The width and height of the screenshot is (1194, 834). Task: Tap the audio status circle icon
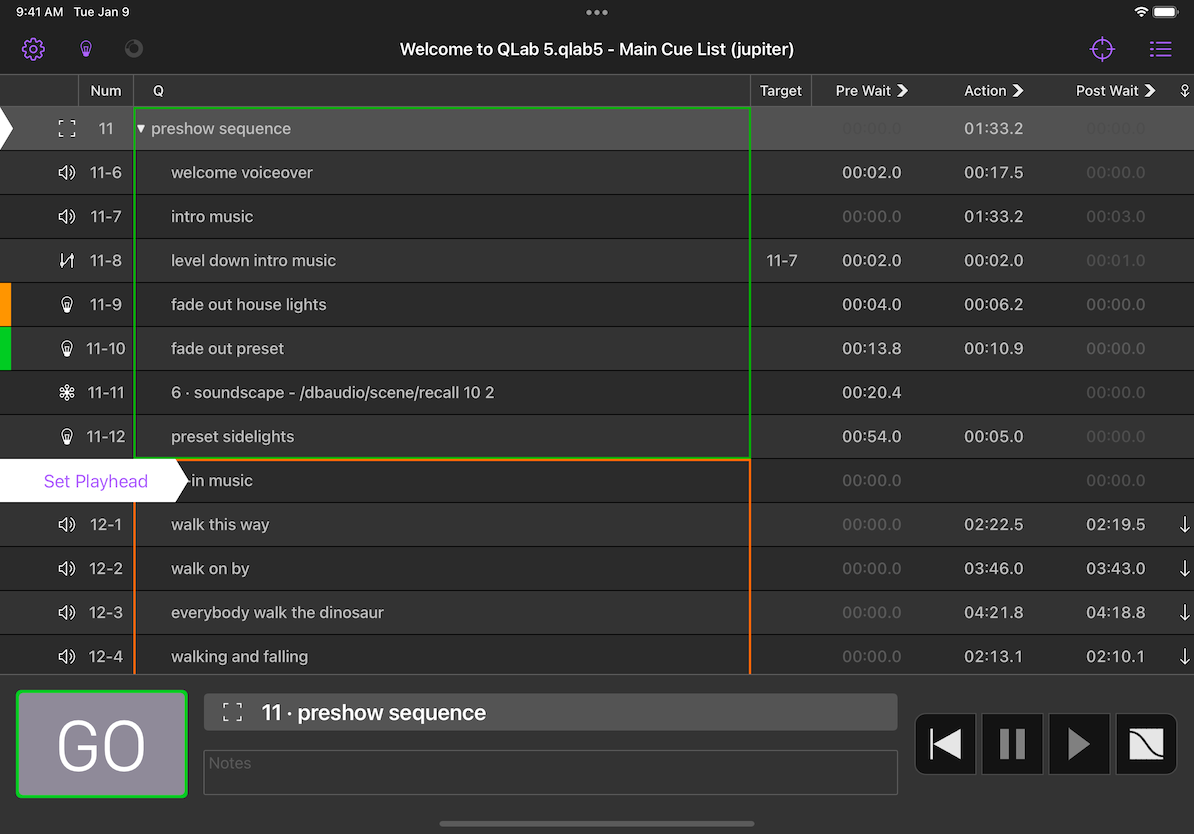[x=134, y=49]
